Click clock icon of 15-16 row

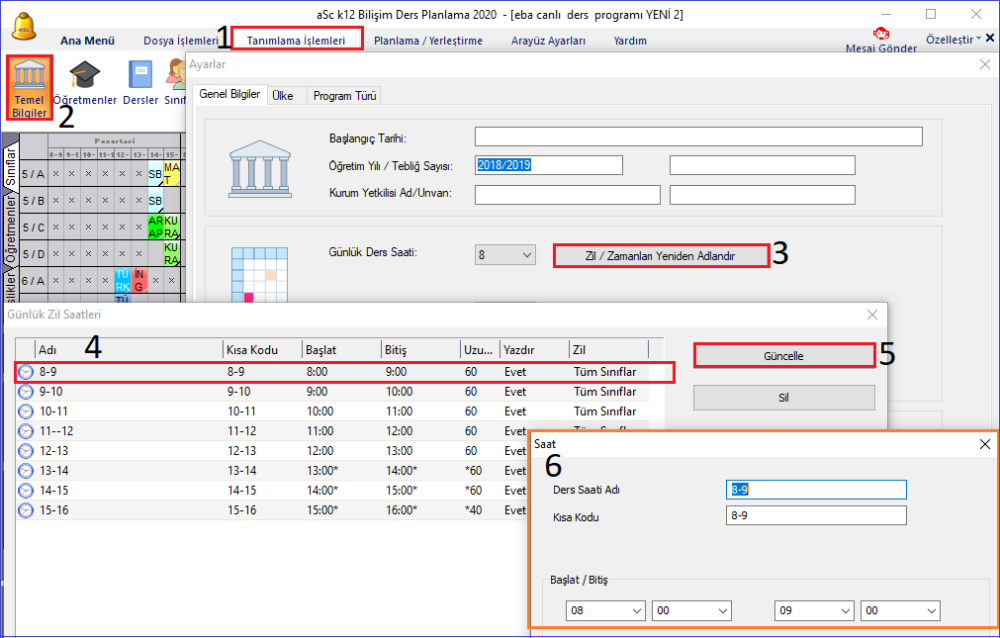pos(26,510)
